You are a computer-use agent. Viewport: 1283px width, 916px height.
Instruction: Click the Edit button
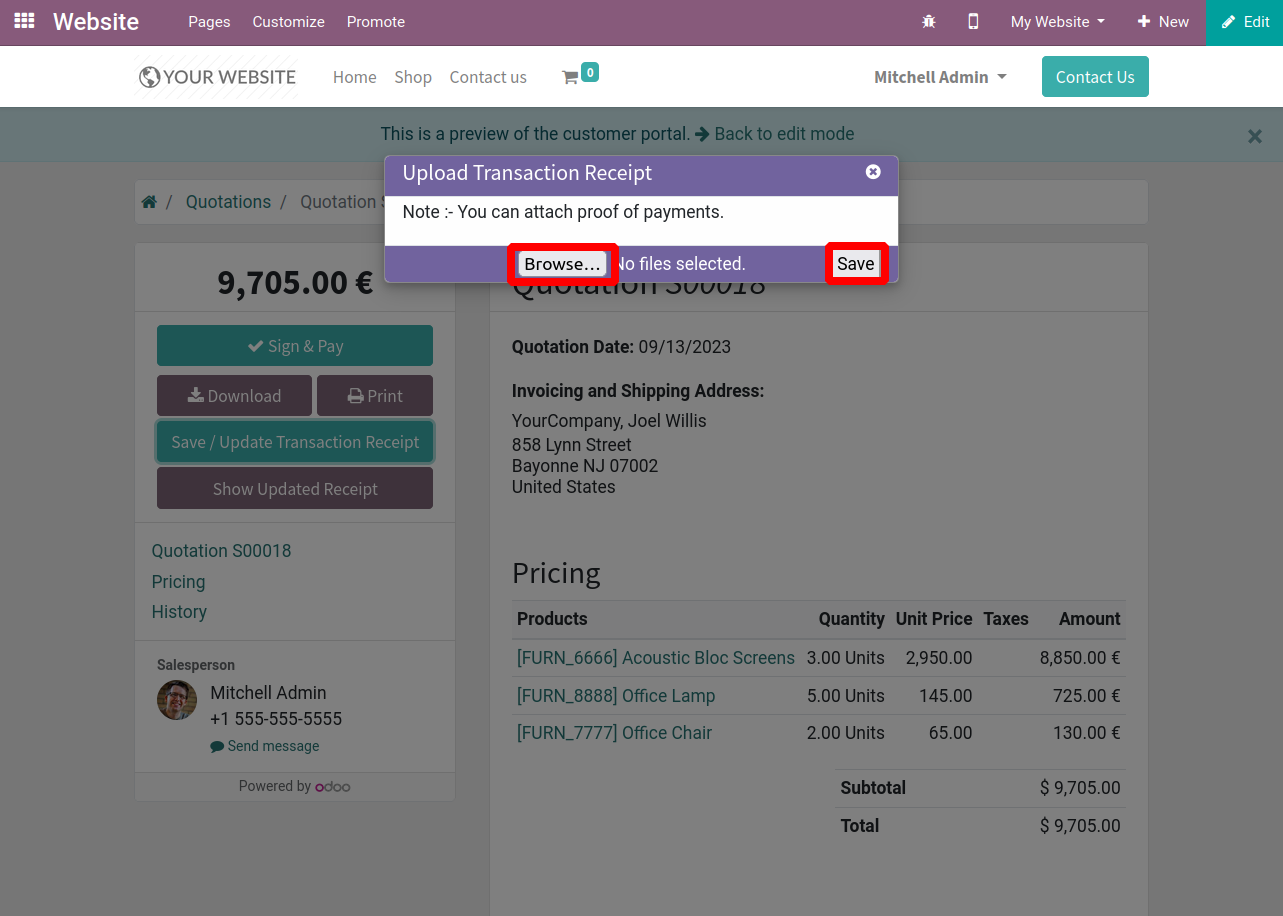point(1245,22)
